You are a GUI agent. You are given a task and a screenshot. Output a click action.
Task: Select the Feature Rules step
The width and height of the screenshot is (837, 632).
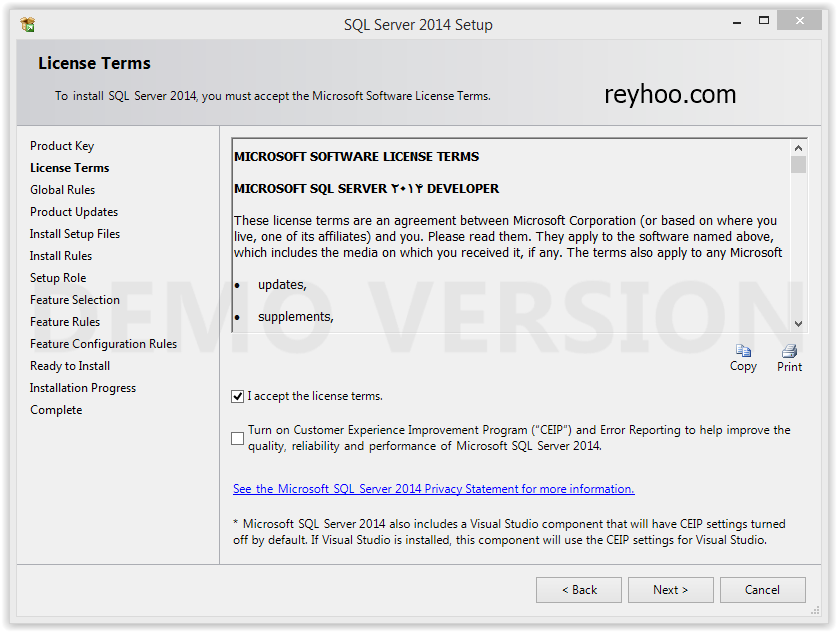(65, 322)
